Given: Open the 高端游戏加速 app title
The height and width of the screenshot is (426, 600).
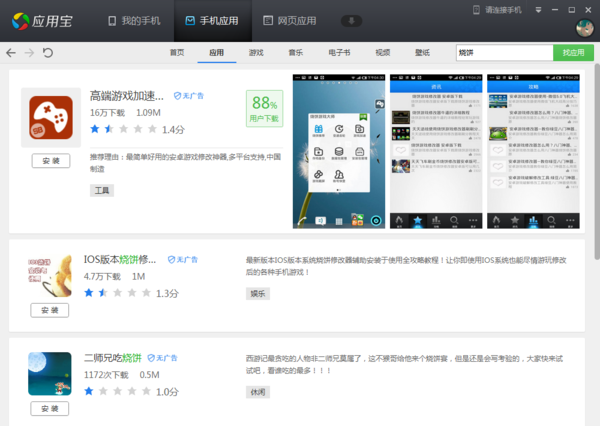Looking at the screenshot, I should click(x=127, y=96).
